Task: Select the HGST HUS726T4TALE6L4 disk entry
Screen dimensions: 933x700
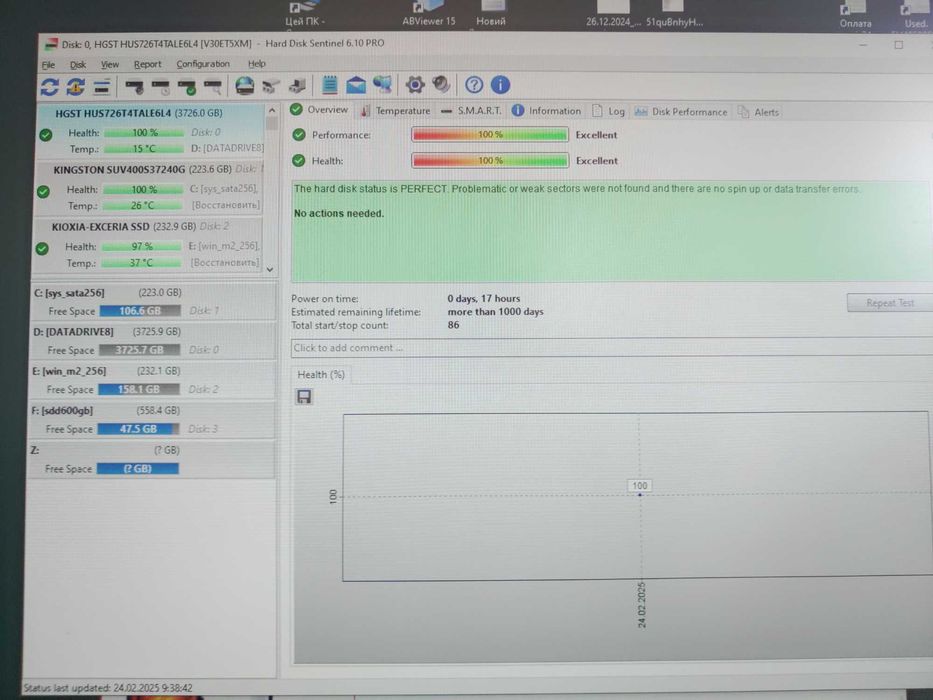Action: [x=150, y=130]
